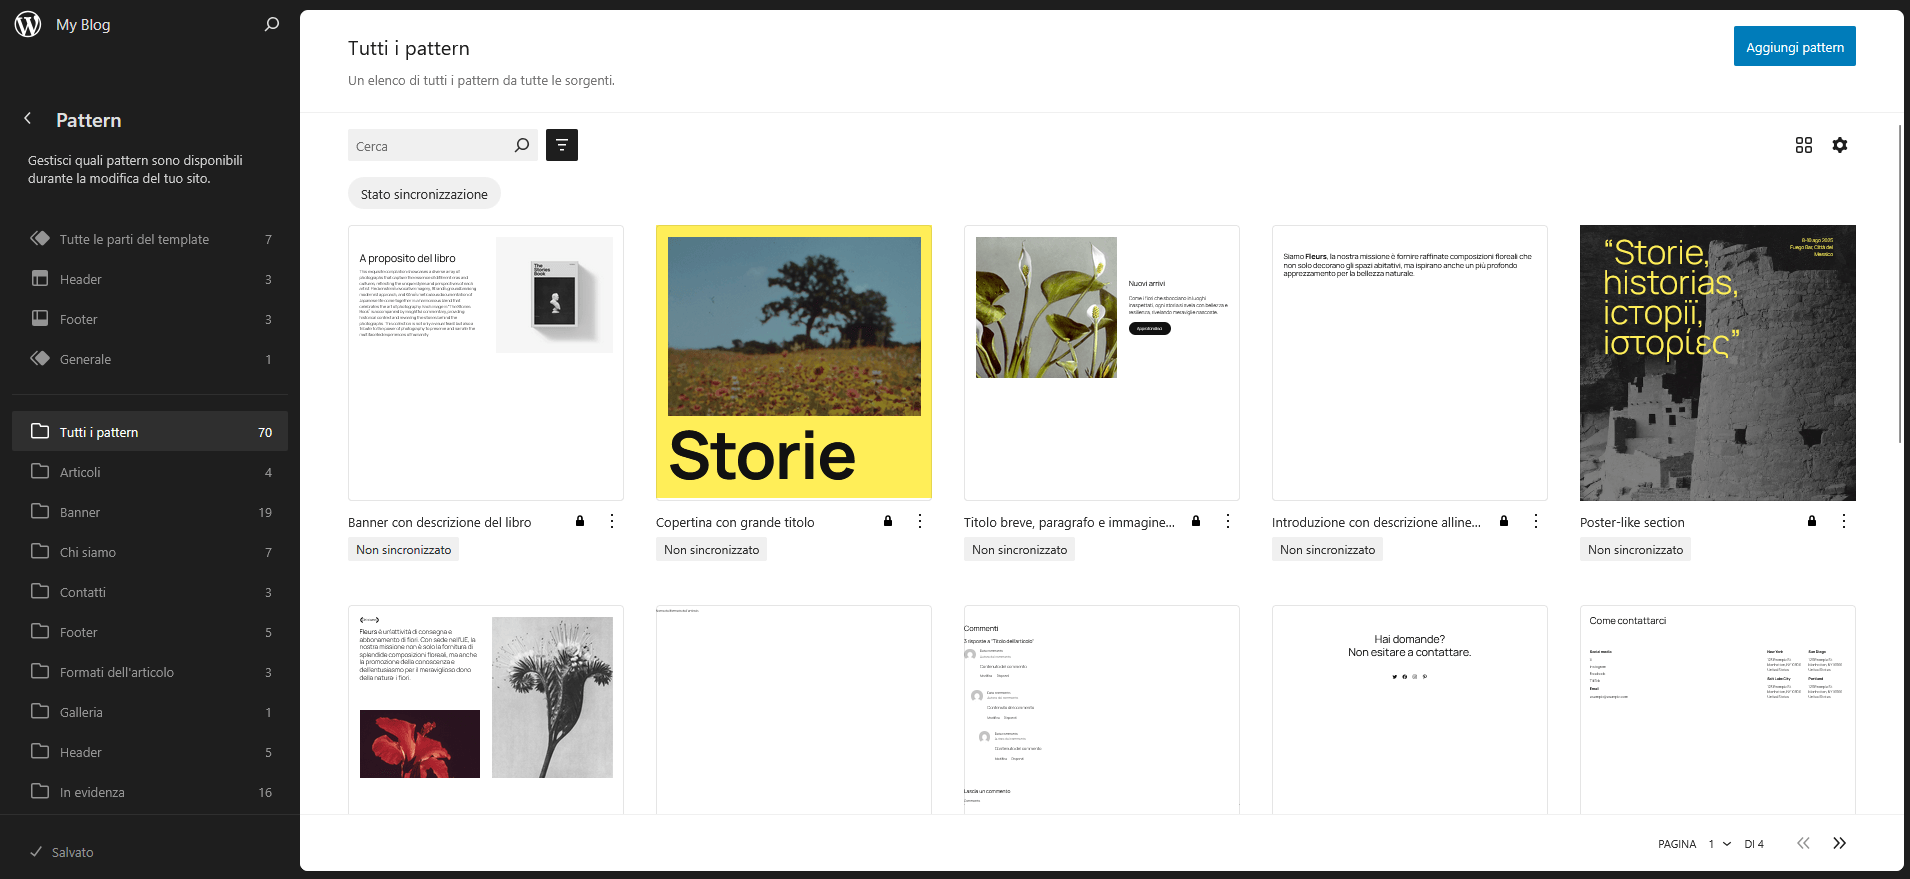Image resolution: width=1910 pixels, height=879 pixels.
Task: Go back using the Pattern back arrow
Action: coord(28,119)
